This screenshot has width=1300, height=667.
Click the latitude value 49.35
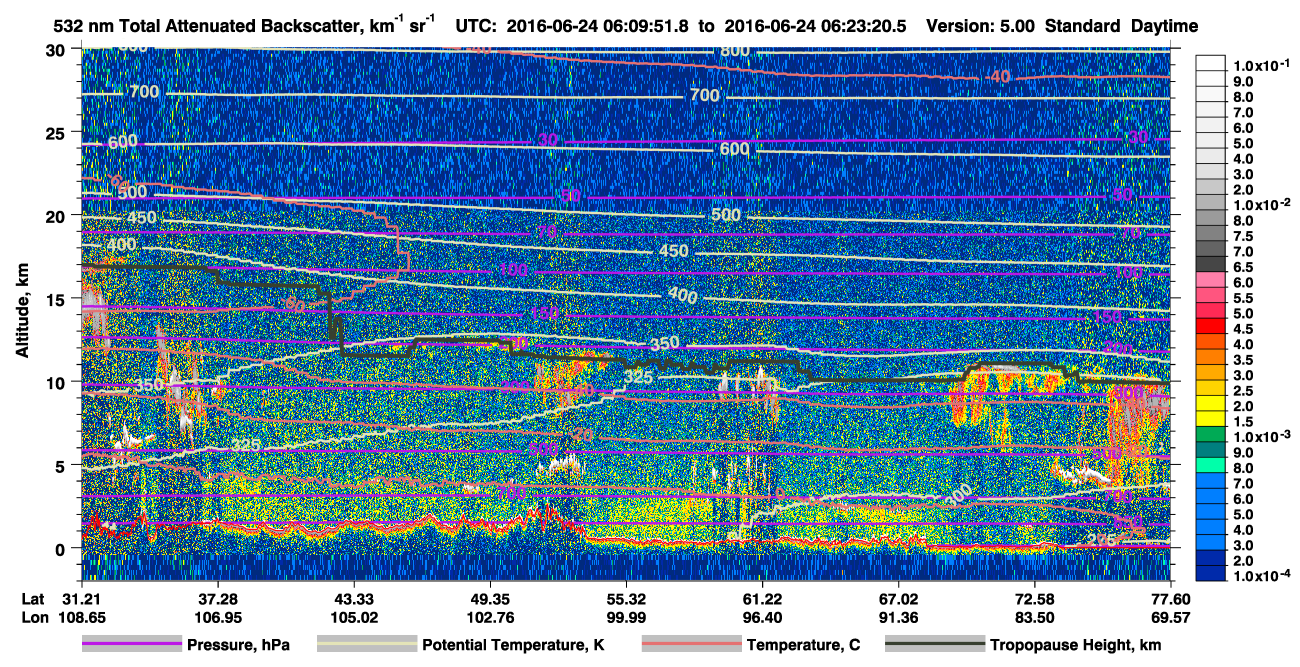pos(489,598)
